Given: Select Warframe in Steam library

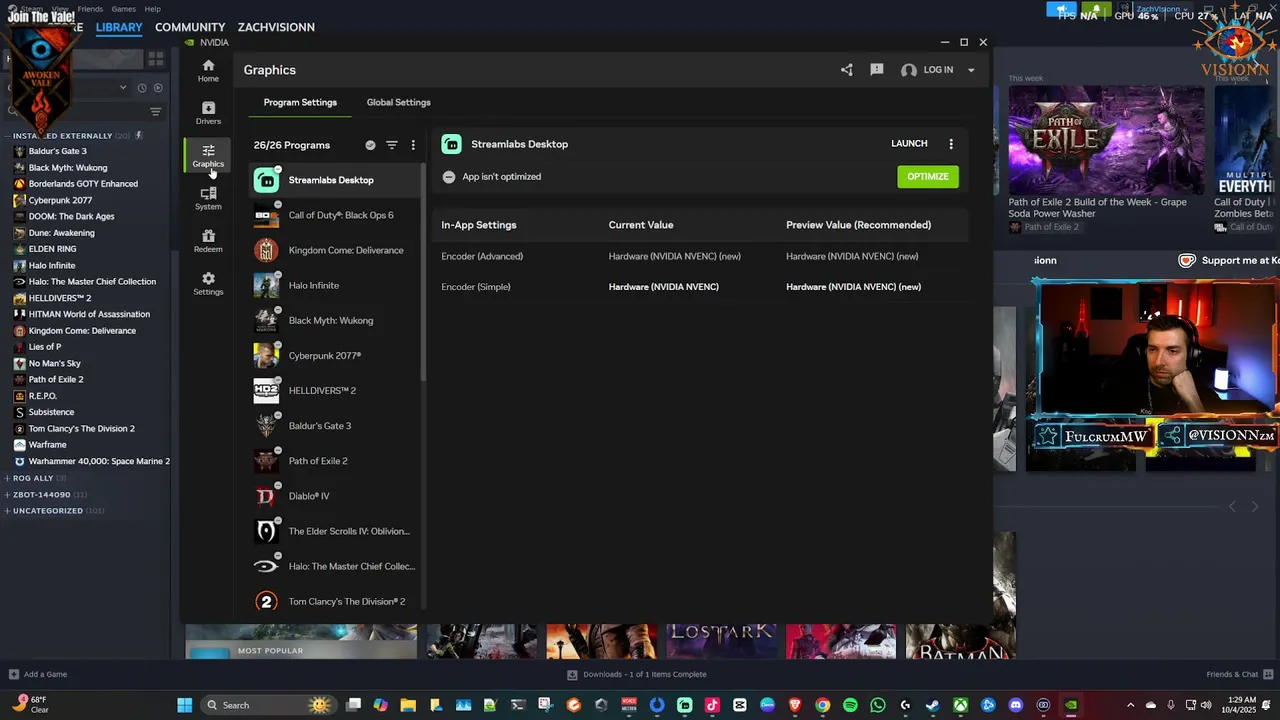Looking at the screenshot, I should pyautogui.click(x=47, y=445).
